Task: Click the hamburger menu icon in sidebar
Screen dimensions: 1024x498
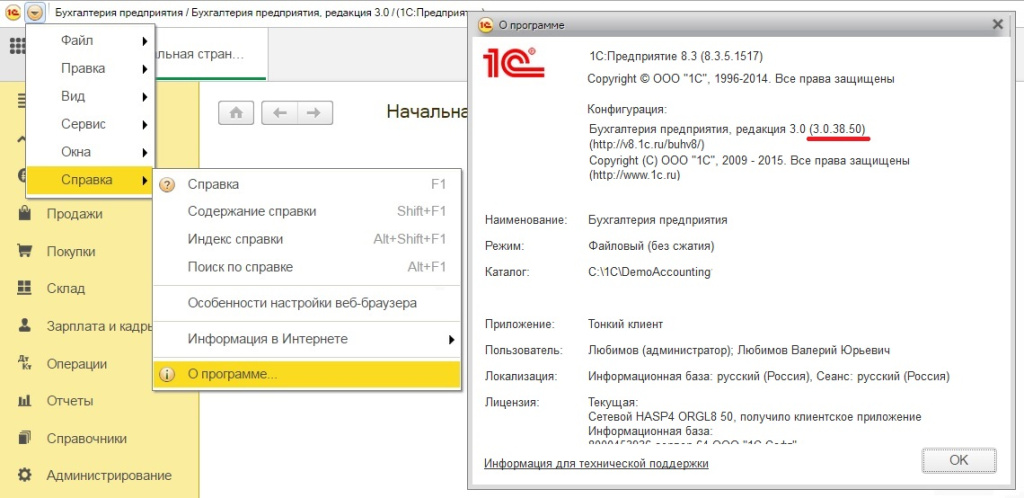Action: coord(22,101)
